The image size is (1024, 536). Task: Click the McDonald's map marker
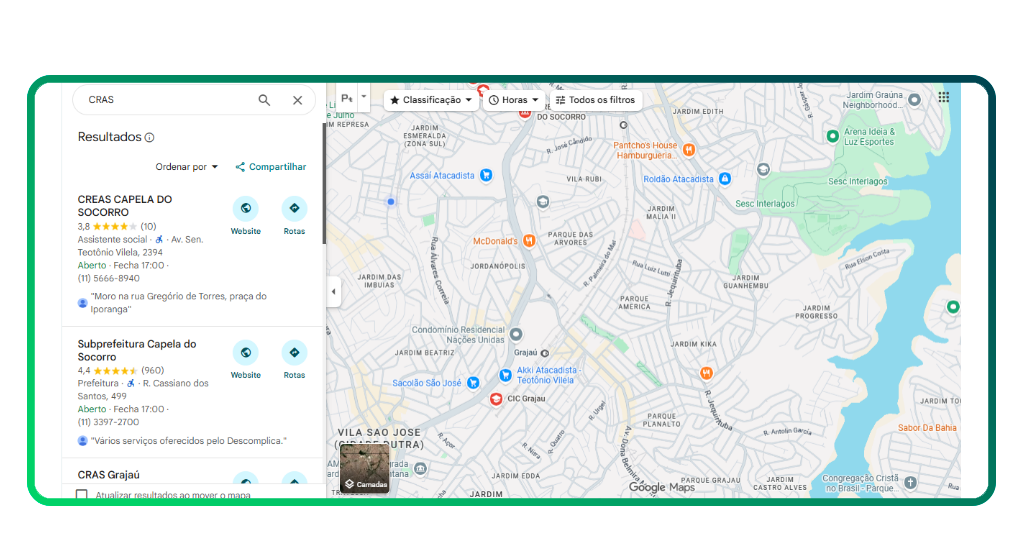pyautogui.click(x=529, y=241)
